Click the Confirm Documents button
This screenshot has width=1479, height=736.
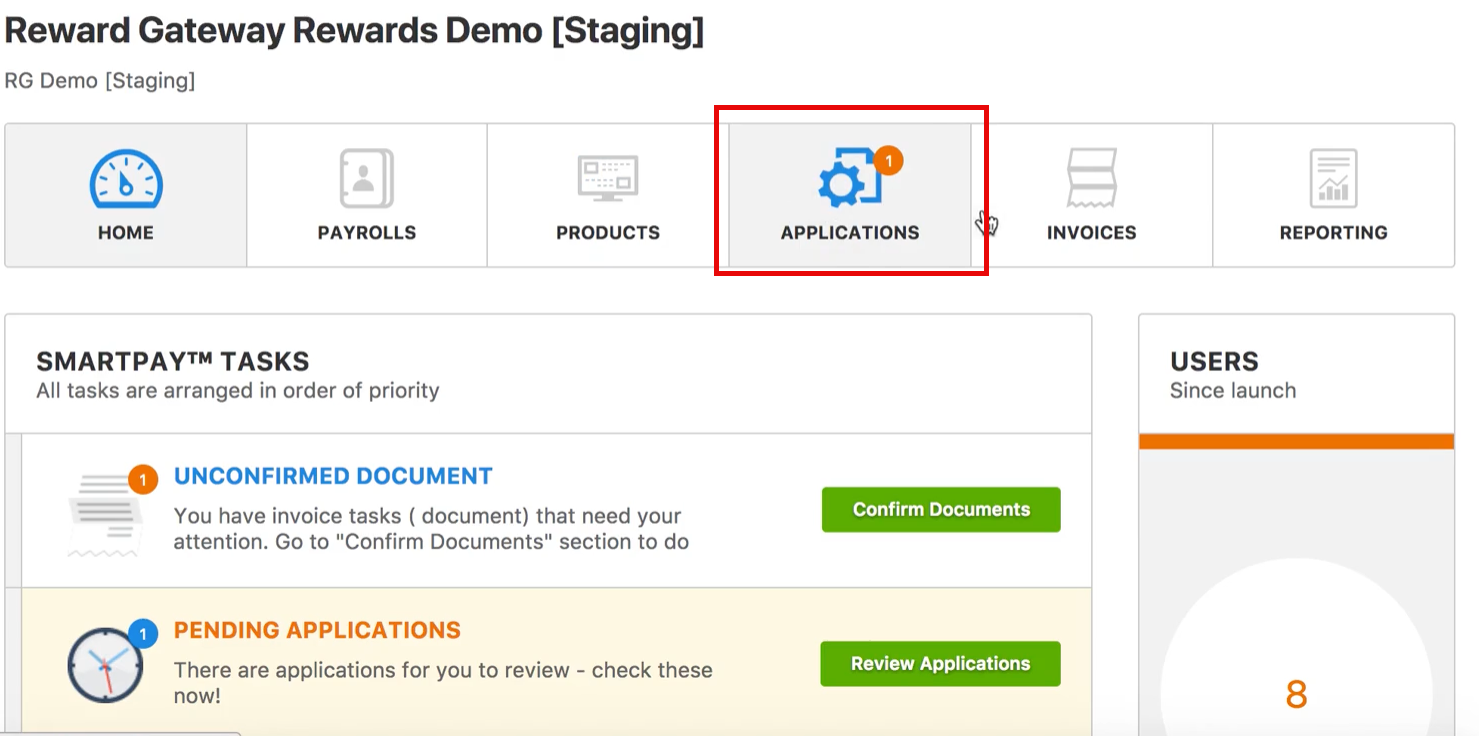[939, 509]
